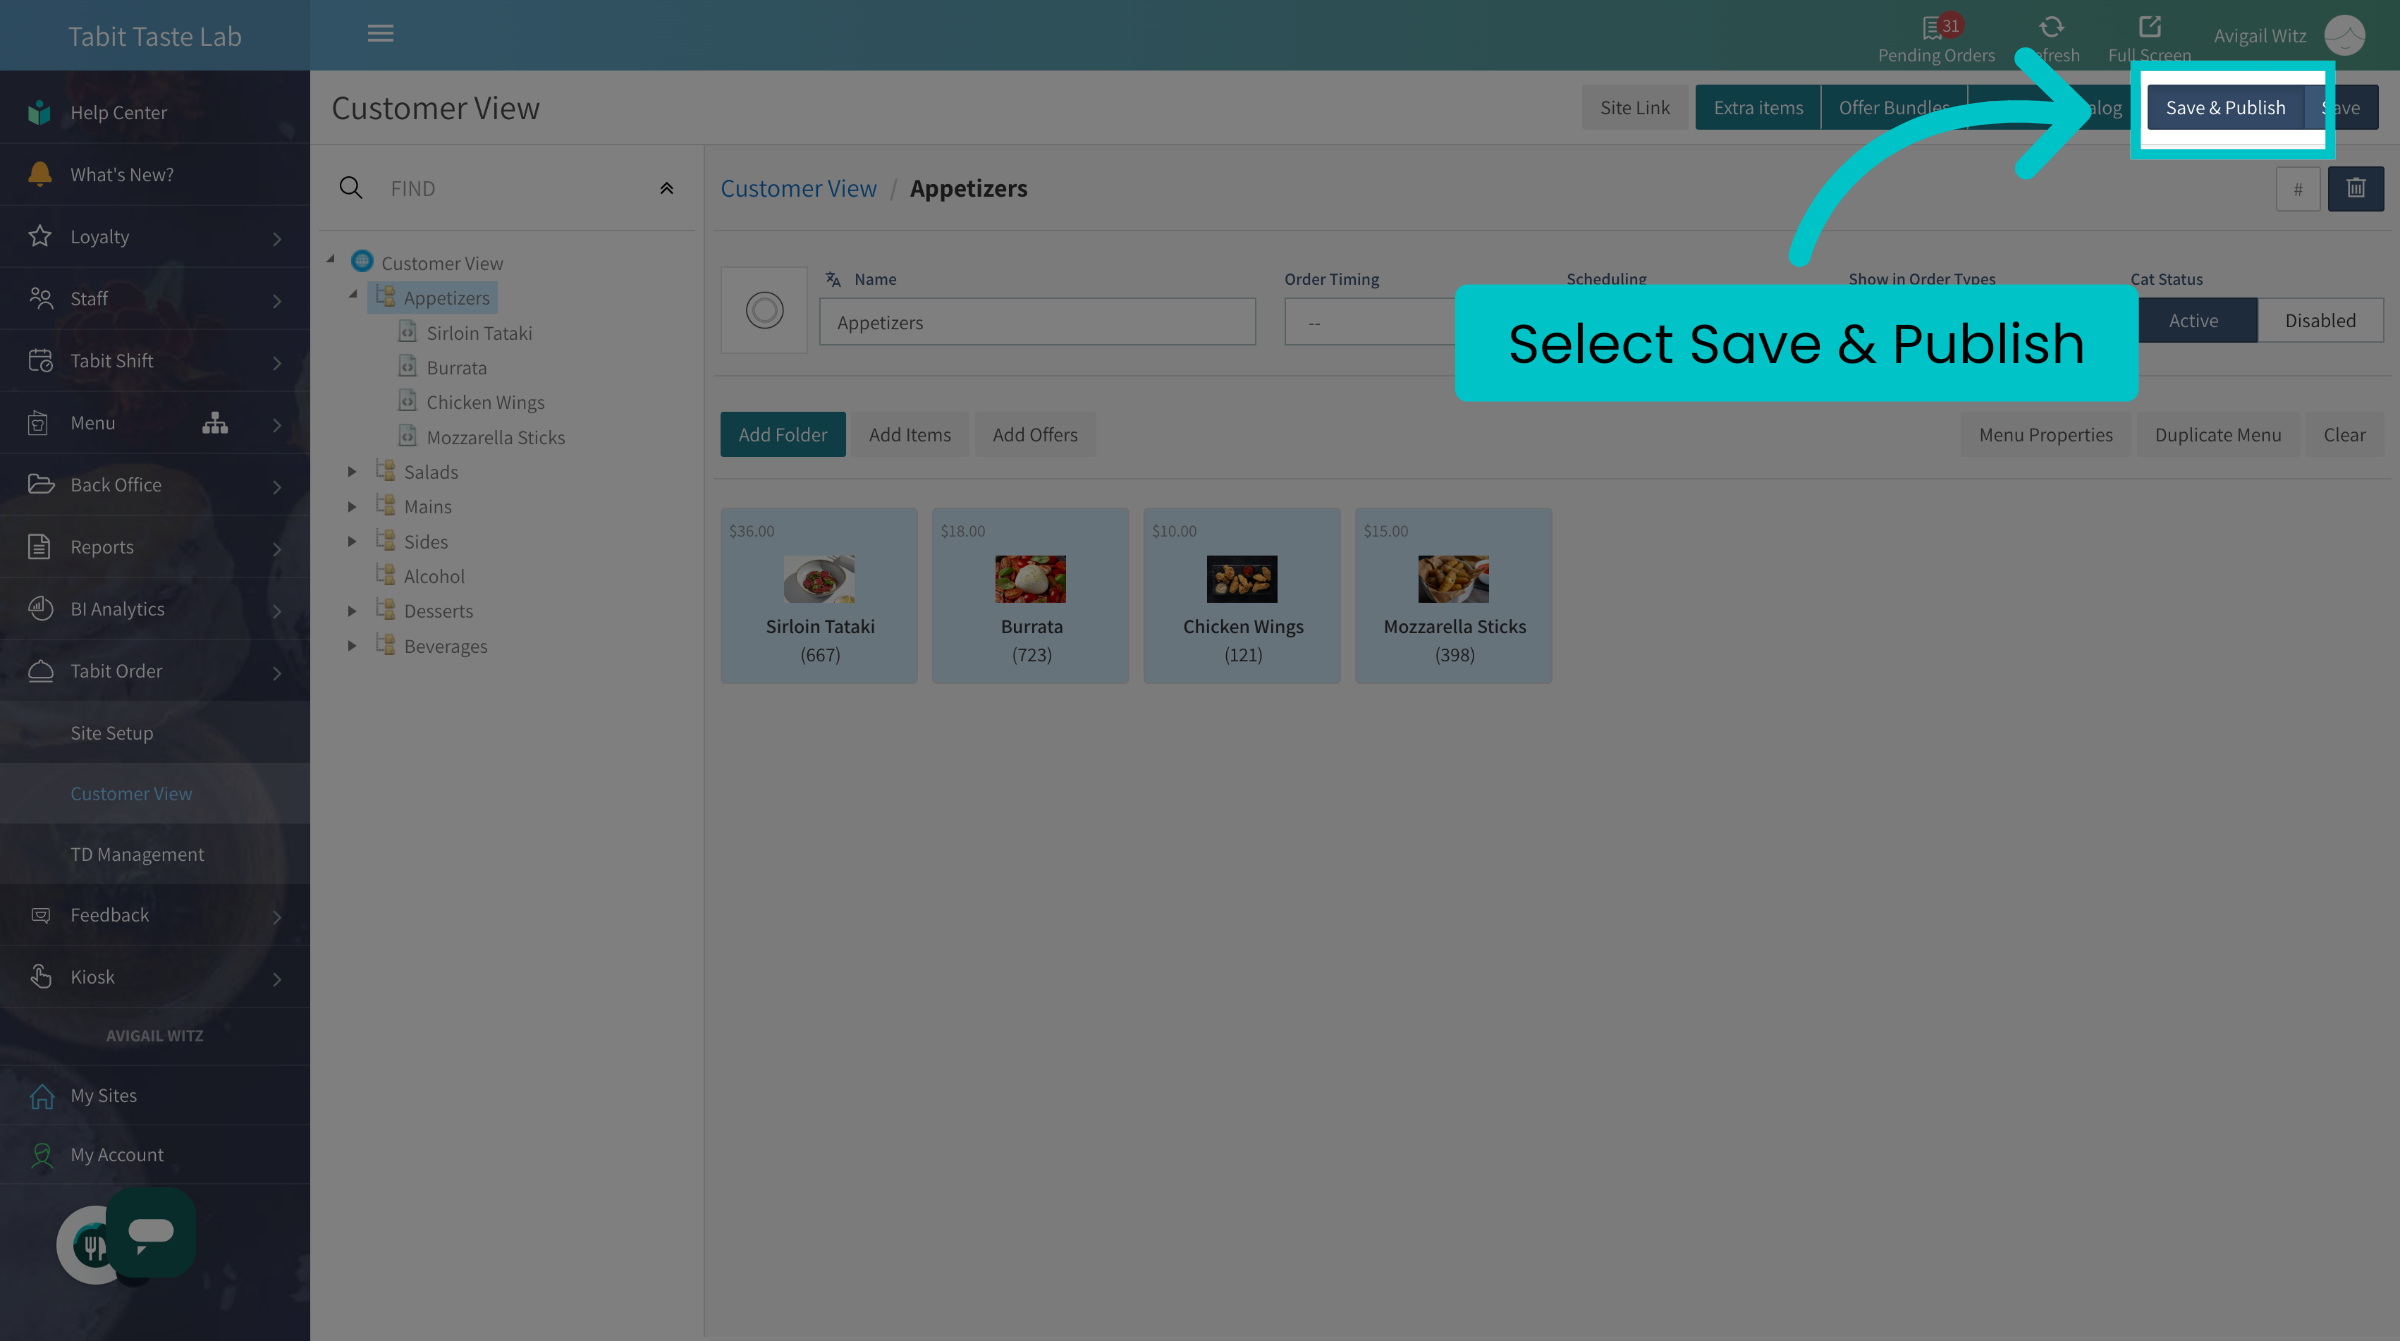Open Pending Orders notifications
This screenshot has width=2400, height=1341.
(x=1936, y=38)
